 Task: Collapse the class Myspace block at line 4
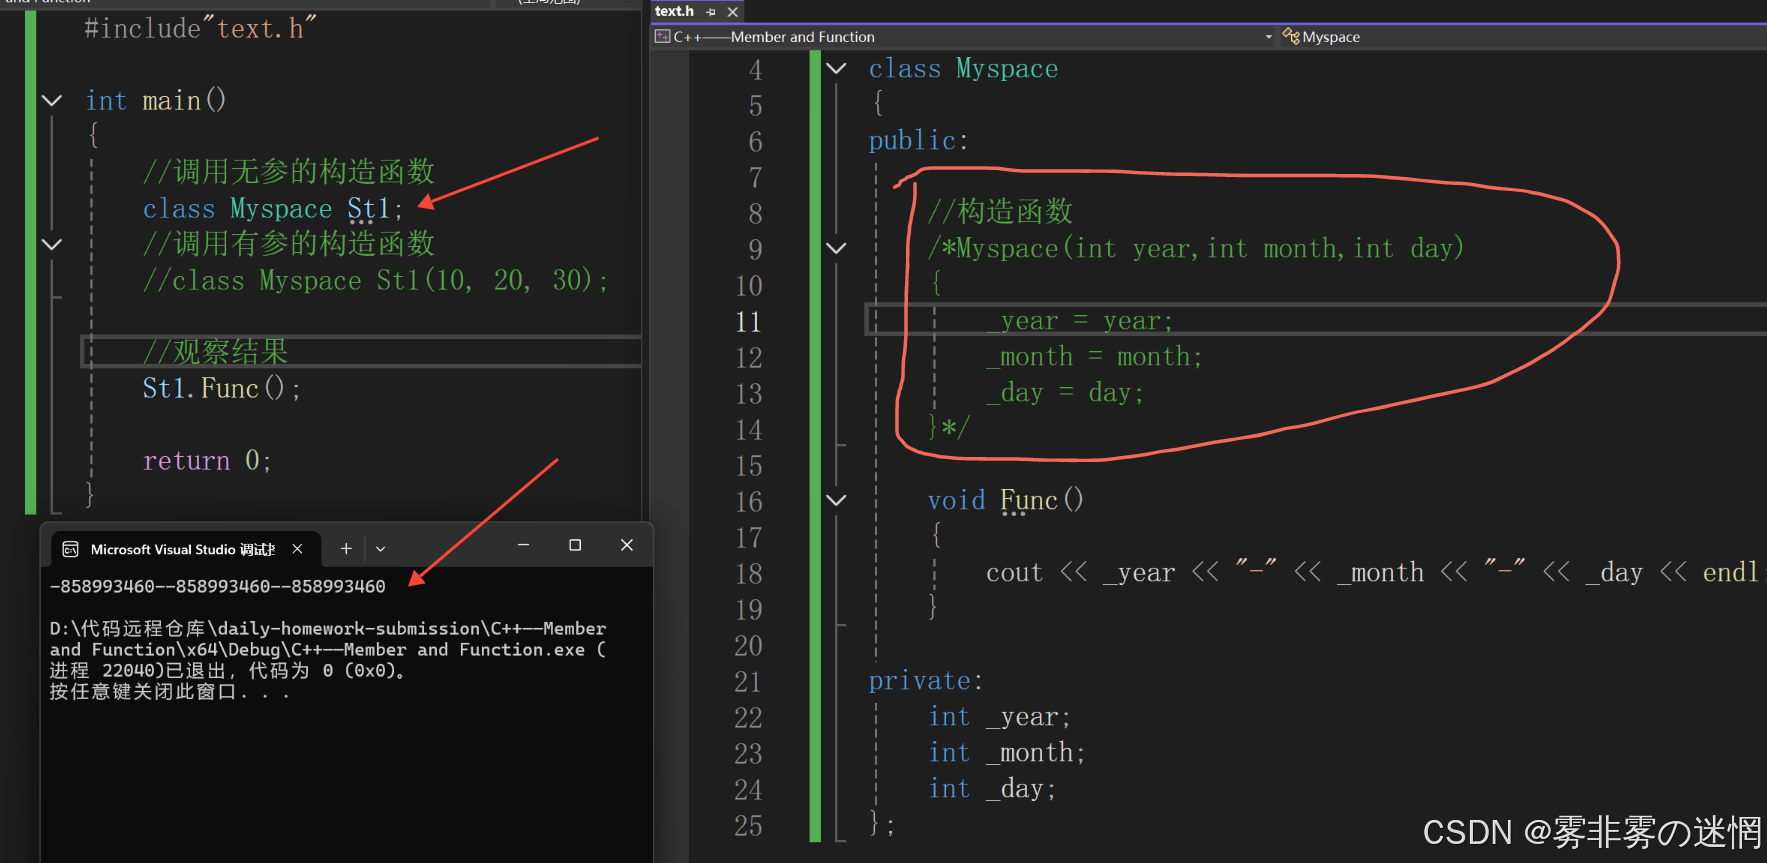(837, 69)
